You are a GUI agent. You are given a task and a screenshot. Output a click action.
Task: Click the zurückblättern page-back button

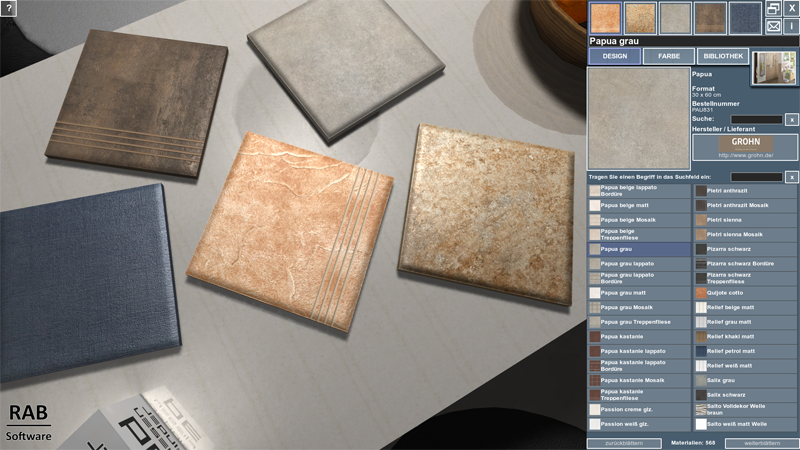[624, 443]
